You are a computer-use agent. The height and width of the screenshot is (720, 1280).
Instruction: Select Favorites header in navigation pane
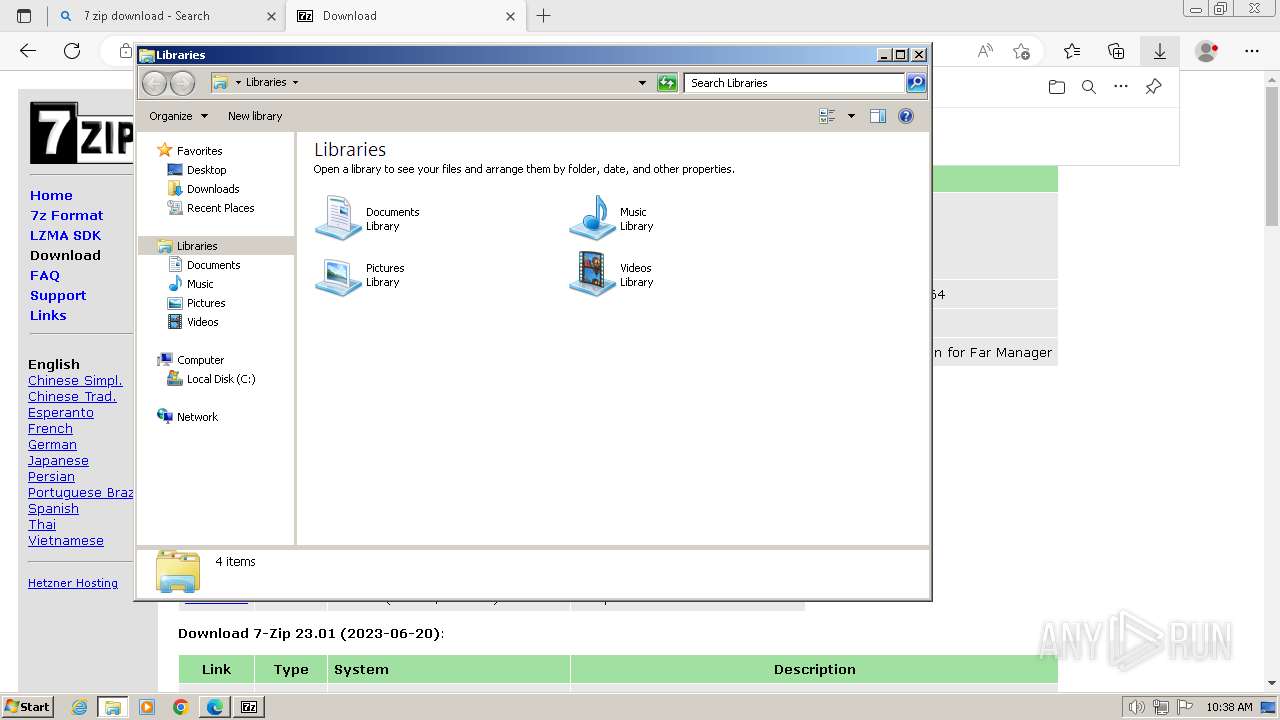199,151
